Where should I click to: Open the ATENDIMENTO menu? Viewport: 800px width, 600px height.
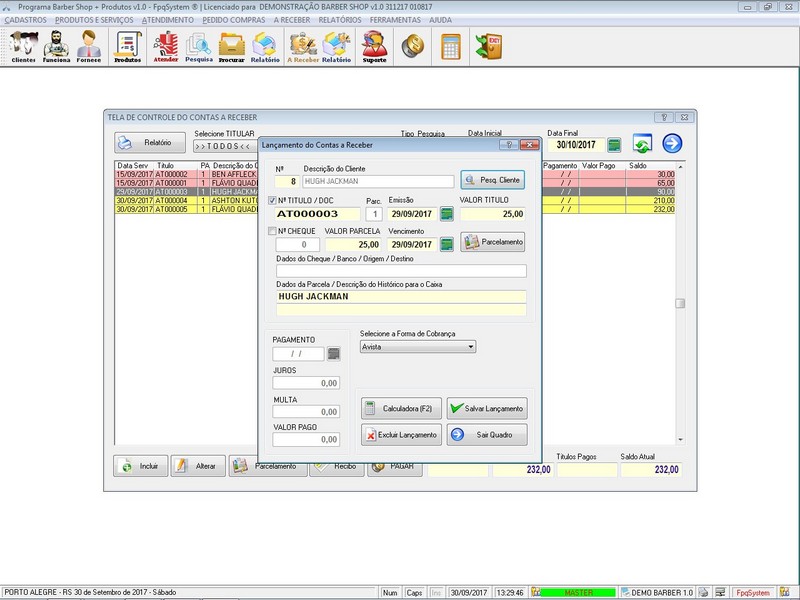(x=168, y=20)
